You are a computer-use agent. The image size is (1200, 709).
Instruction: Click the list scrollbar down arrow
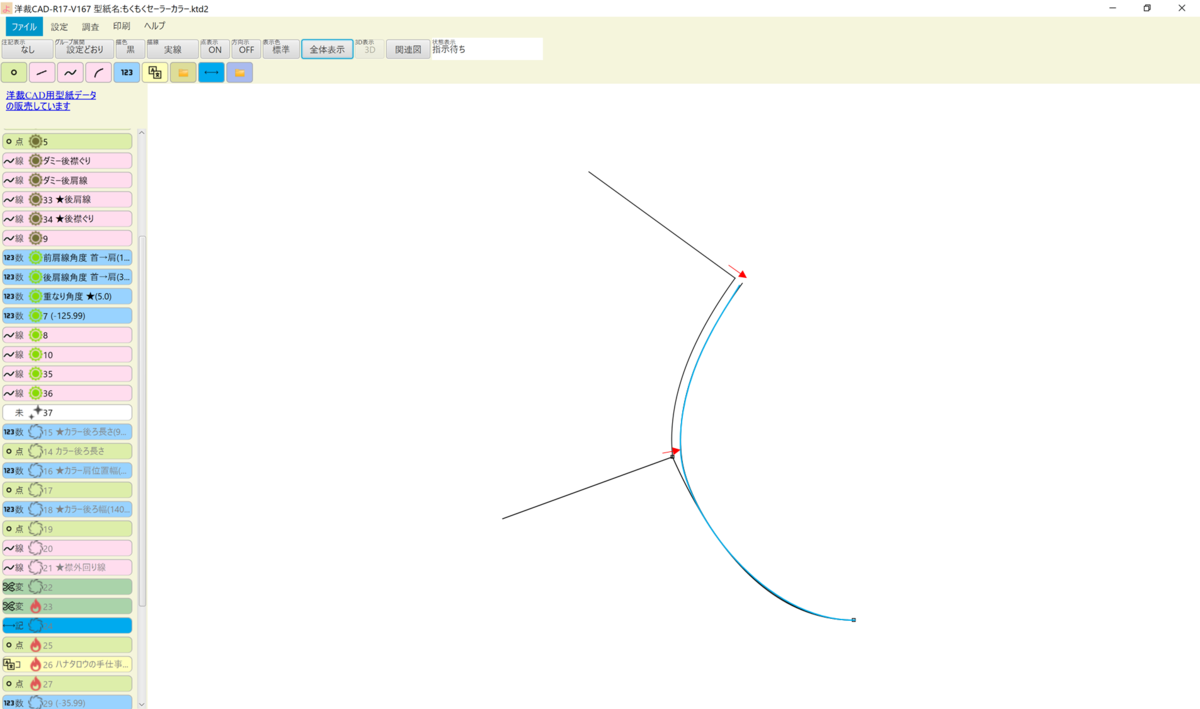(141, 703)
